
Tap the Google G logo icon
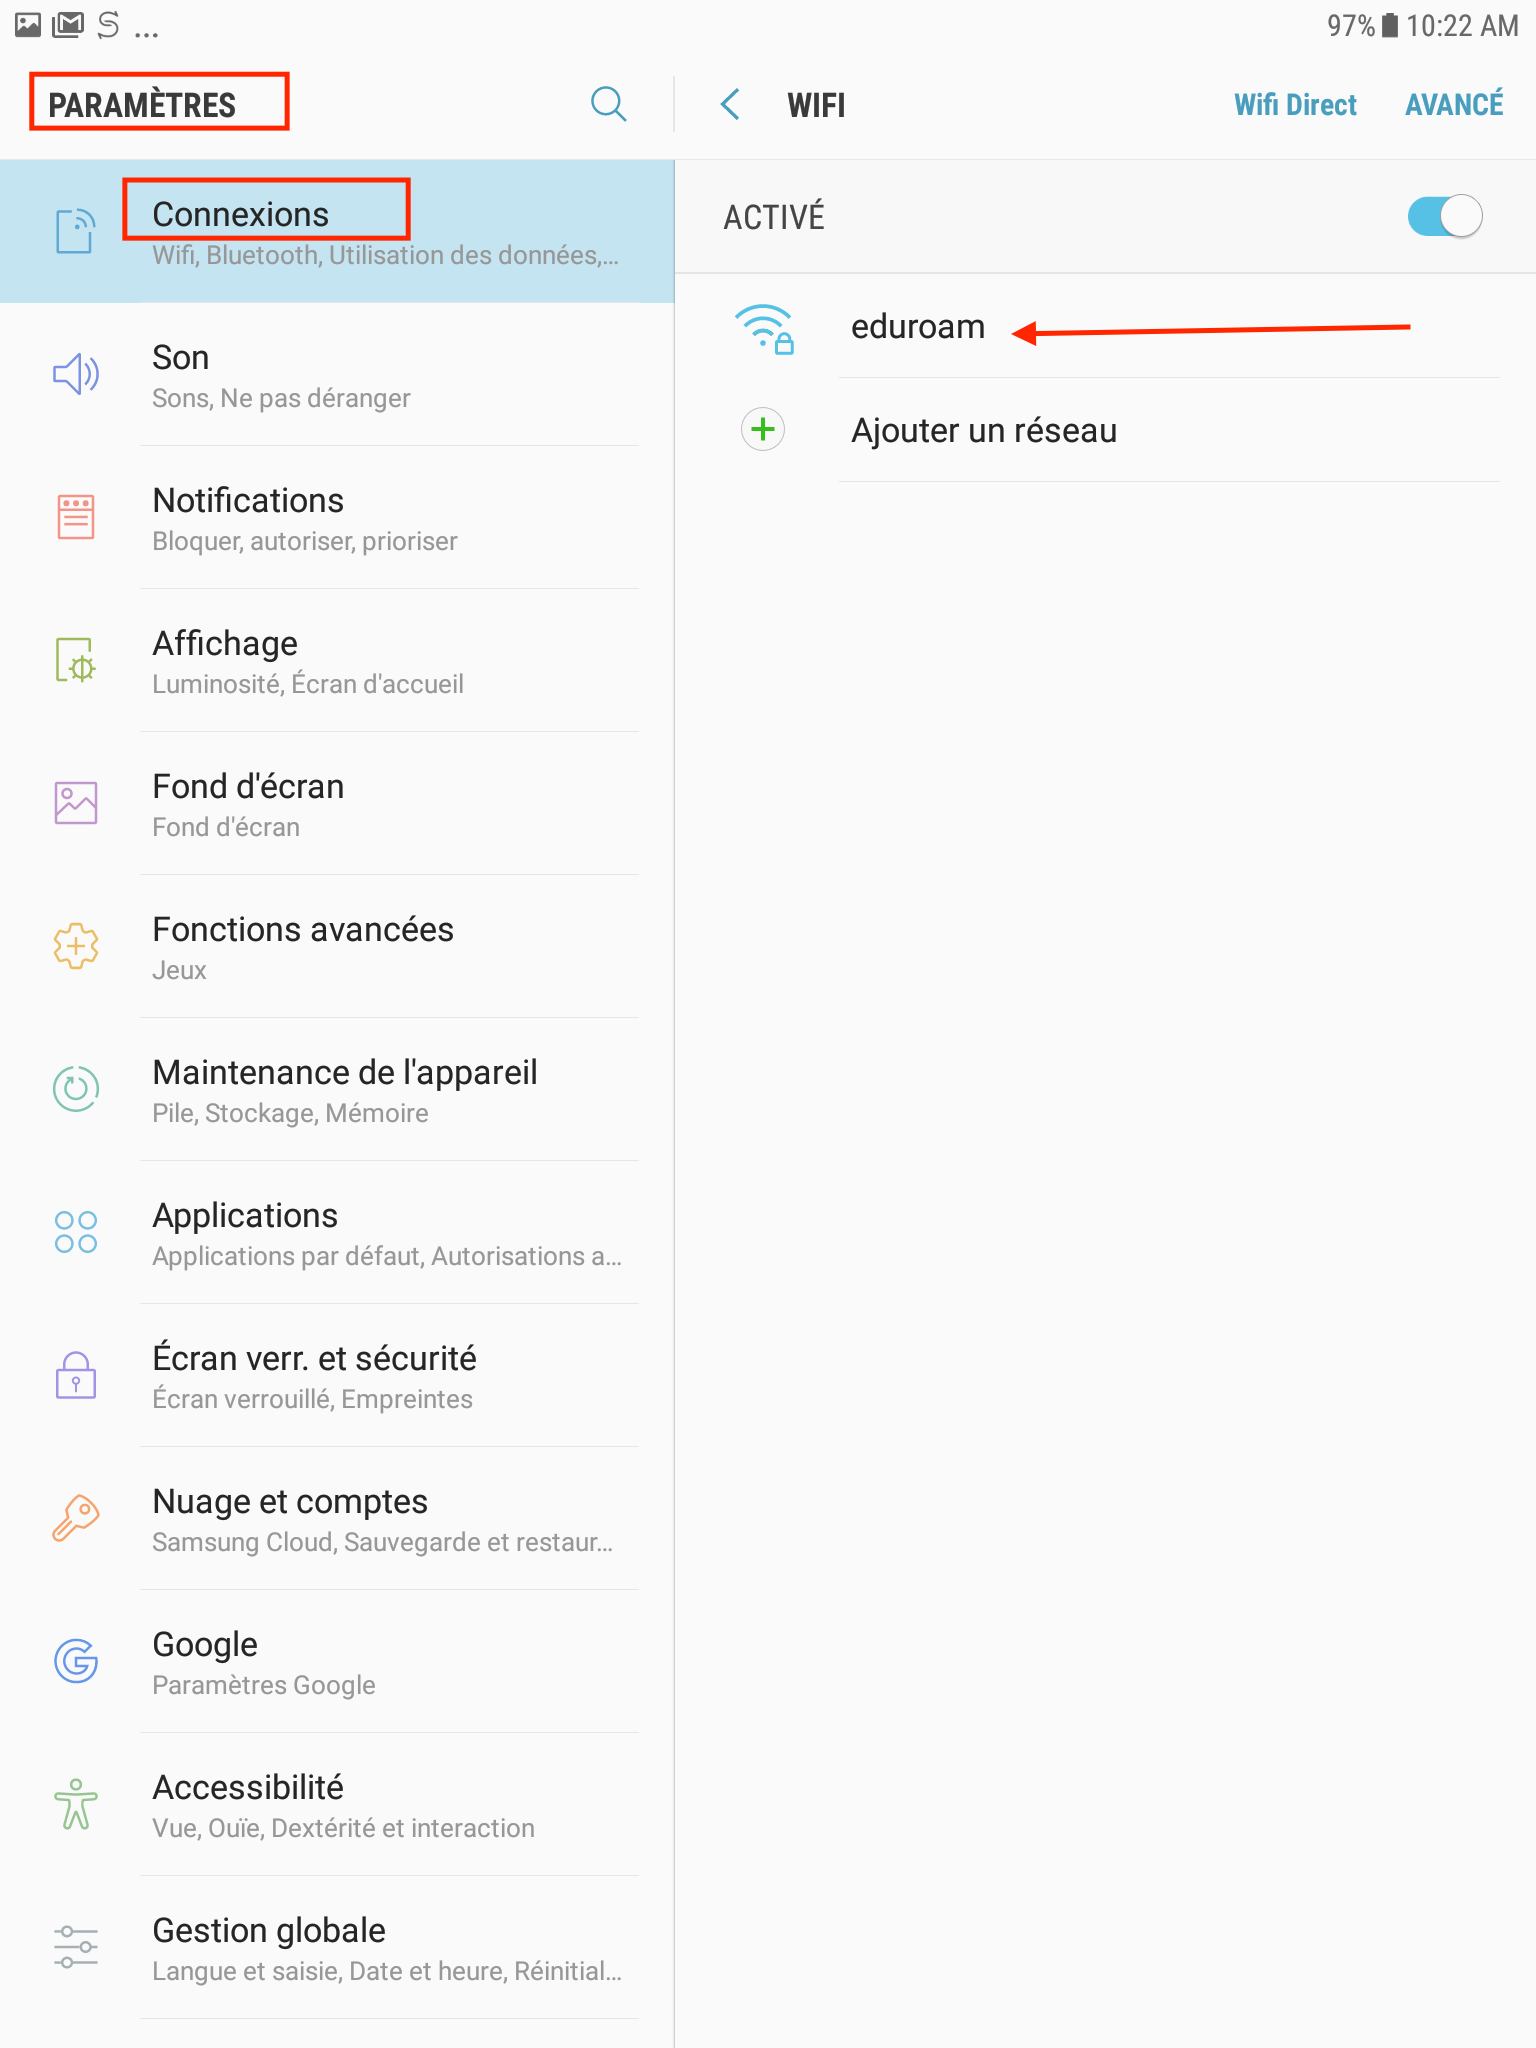tap(76, 1661)
